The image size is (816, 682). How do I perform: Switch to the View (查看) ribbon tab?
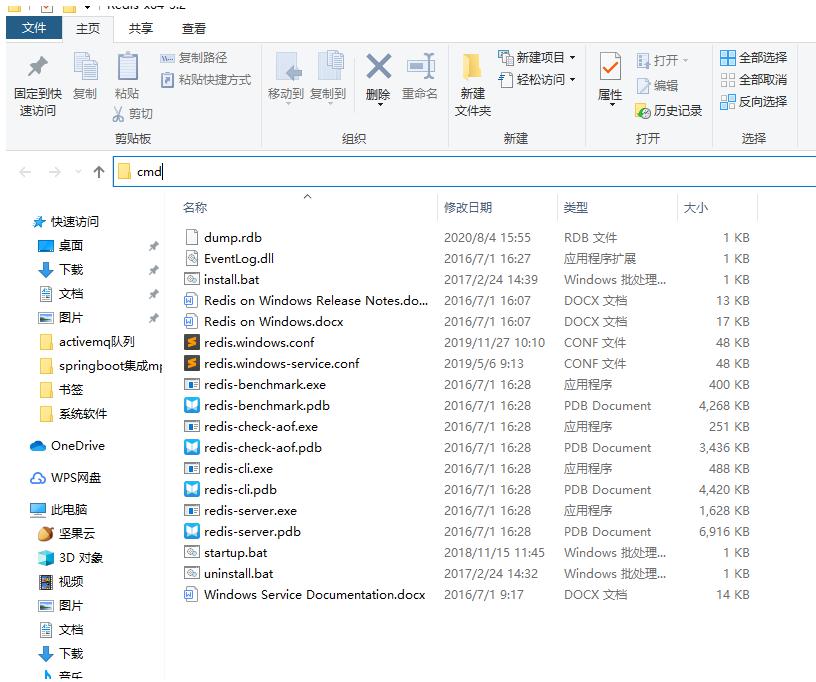(194, 29)
